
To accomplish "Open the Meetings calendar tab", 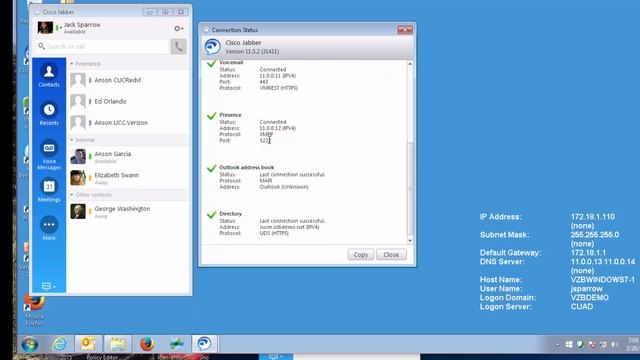I will [49, 191].
